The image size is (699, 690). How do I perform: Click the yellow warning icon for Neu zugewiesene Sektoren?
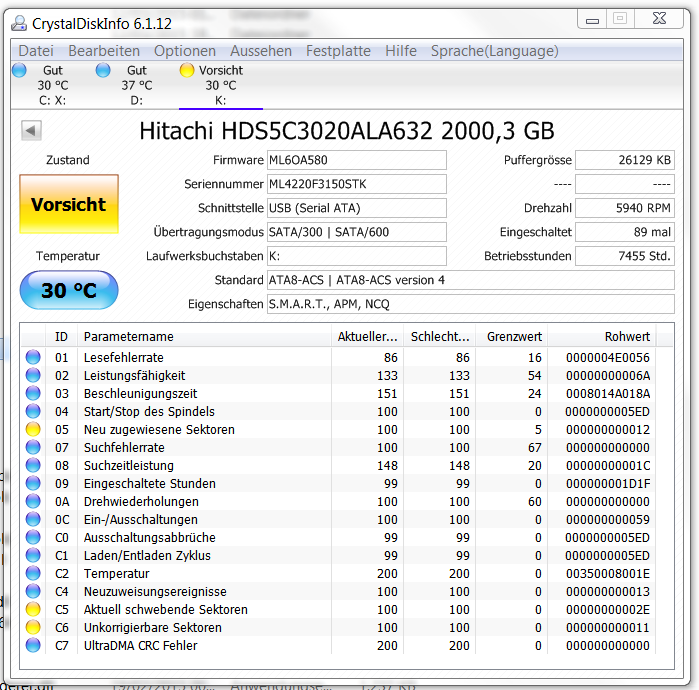click(x=33, y=430)
